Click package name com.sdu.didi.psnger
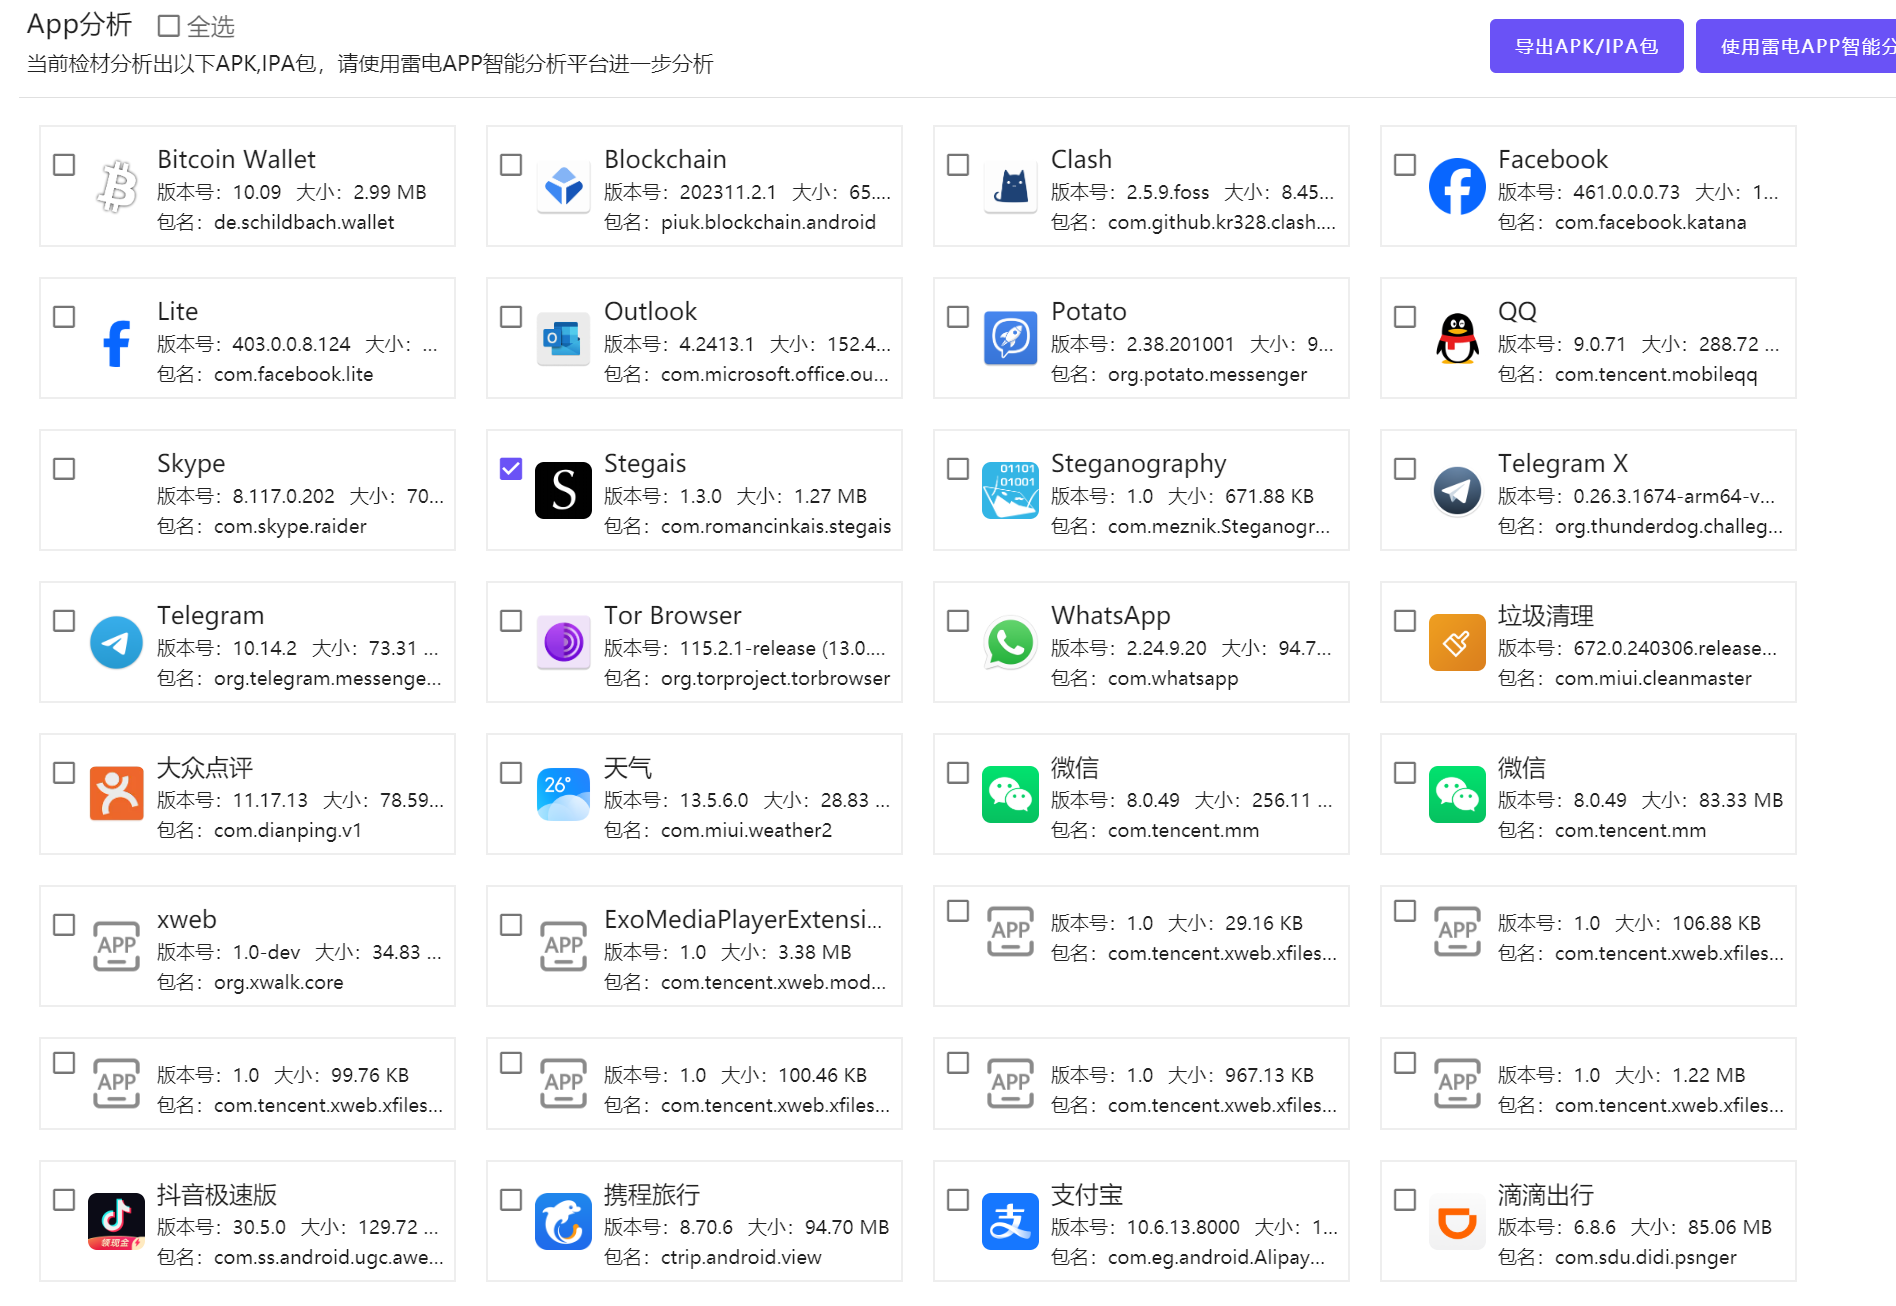This screenshot has height=1306, width=1896. 1645,1257
